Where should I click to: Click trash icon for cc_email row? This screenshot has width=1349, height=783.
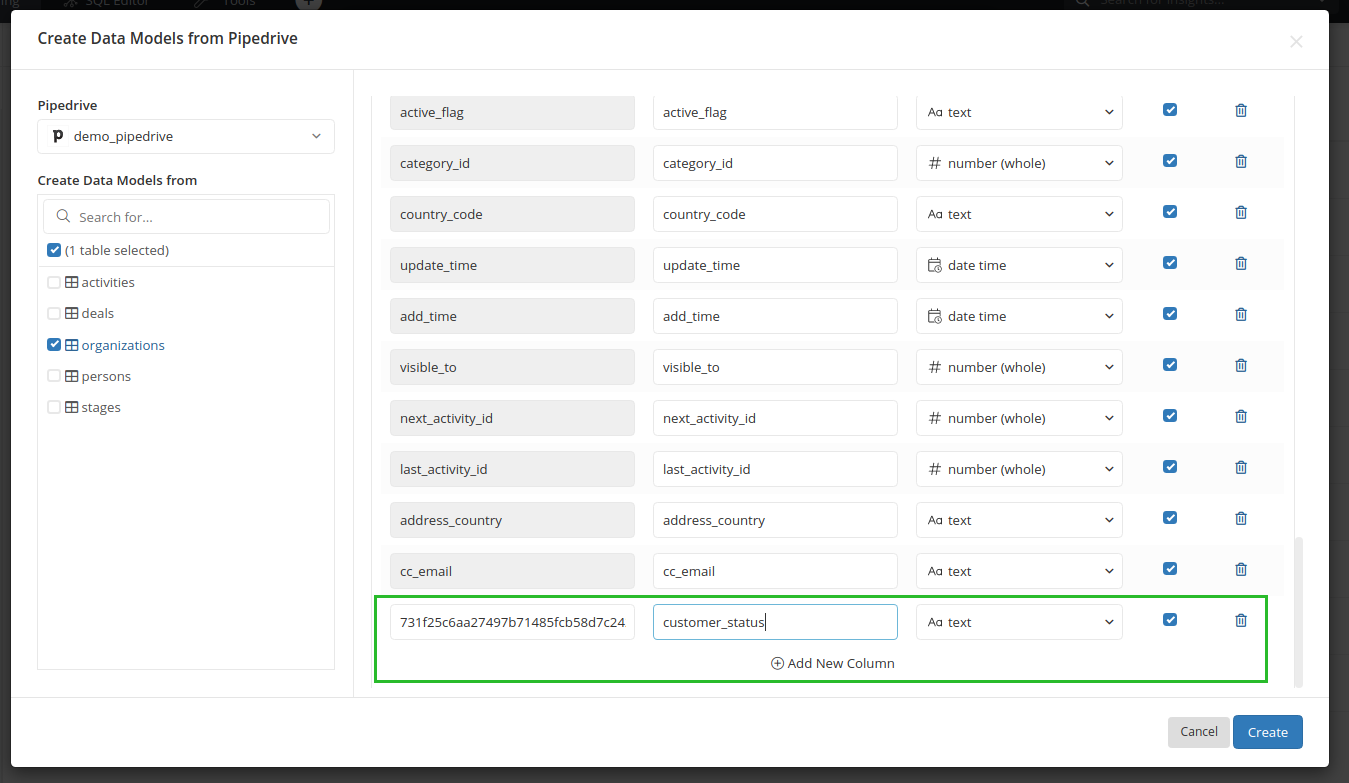pos(1241,570)
